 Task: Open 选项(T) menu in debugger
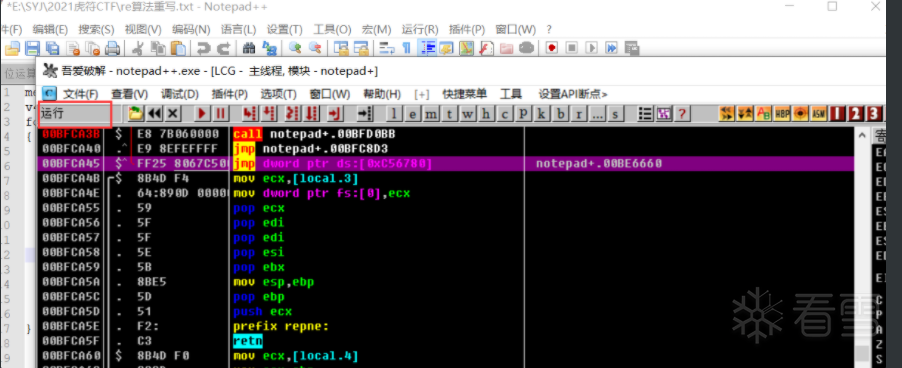(x=278, y=94)
